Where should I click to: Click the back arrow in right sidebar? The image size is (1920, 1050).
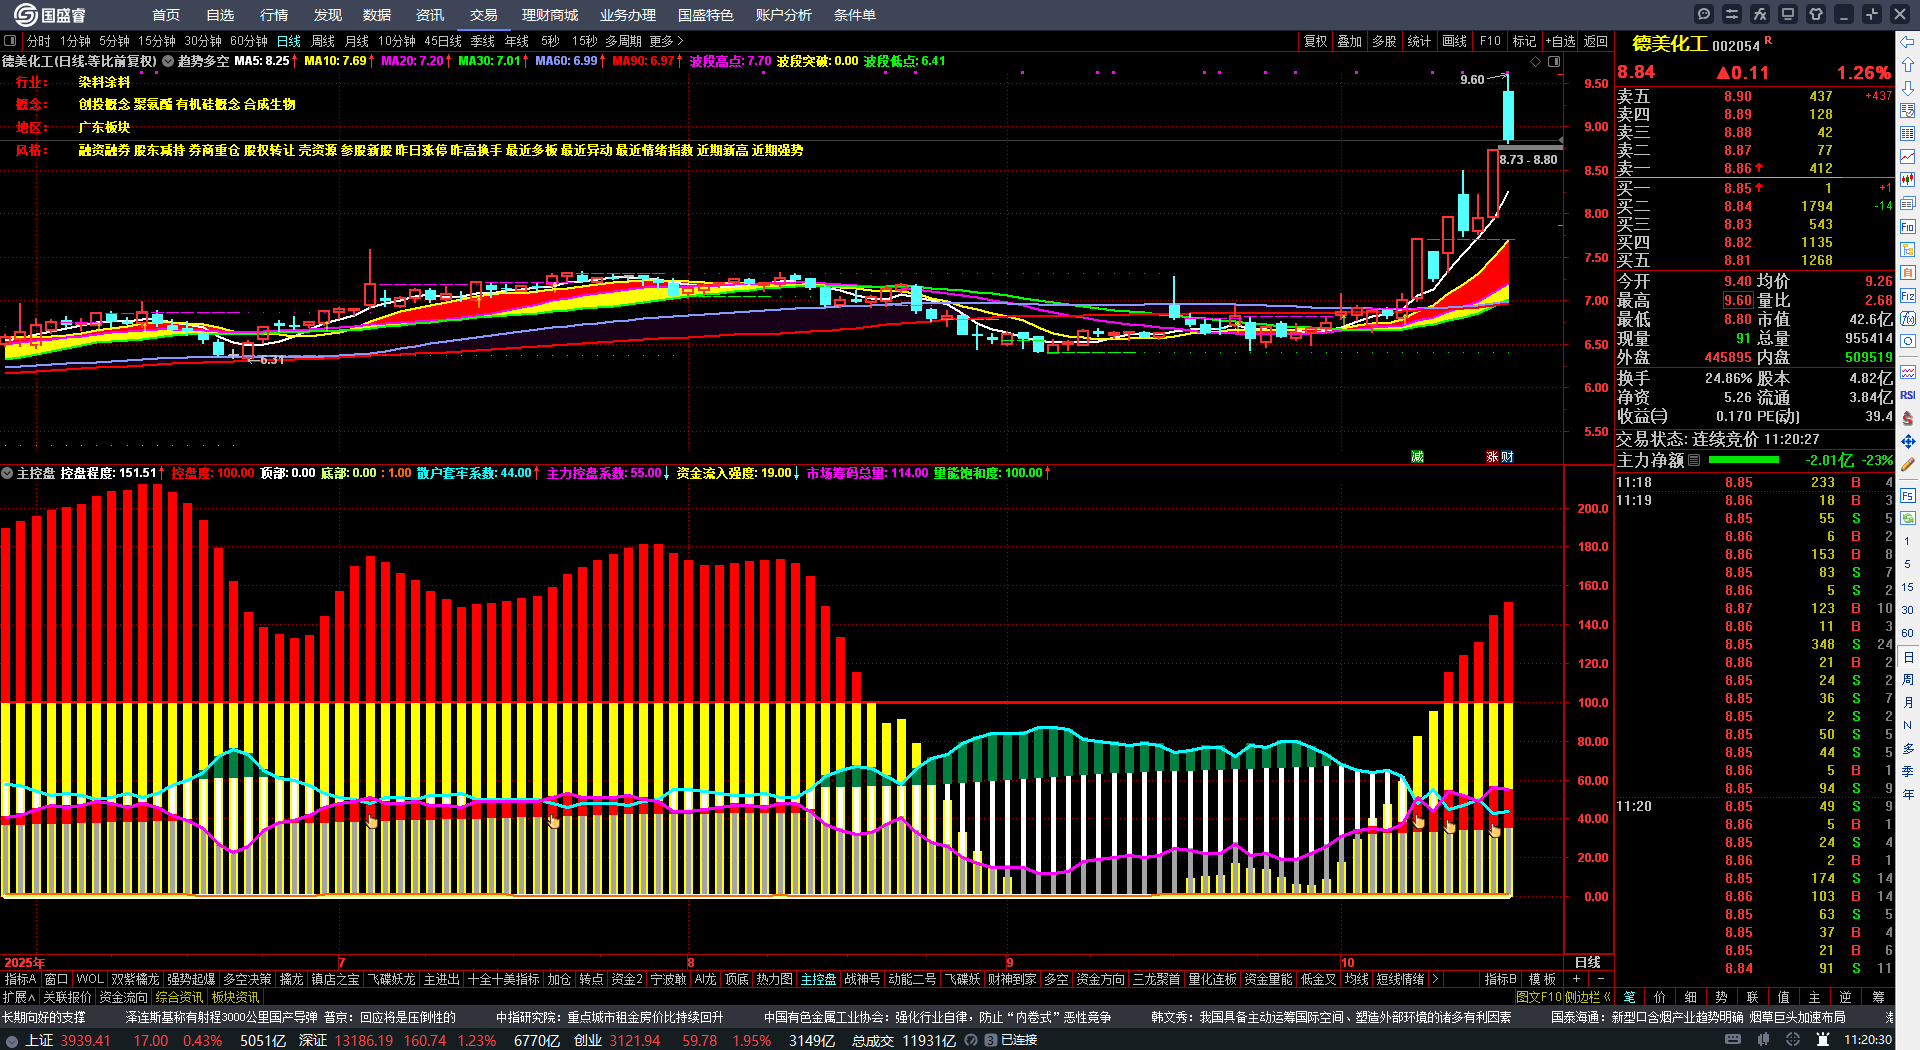(1908, 42)
